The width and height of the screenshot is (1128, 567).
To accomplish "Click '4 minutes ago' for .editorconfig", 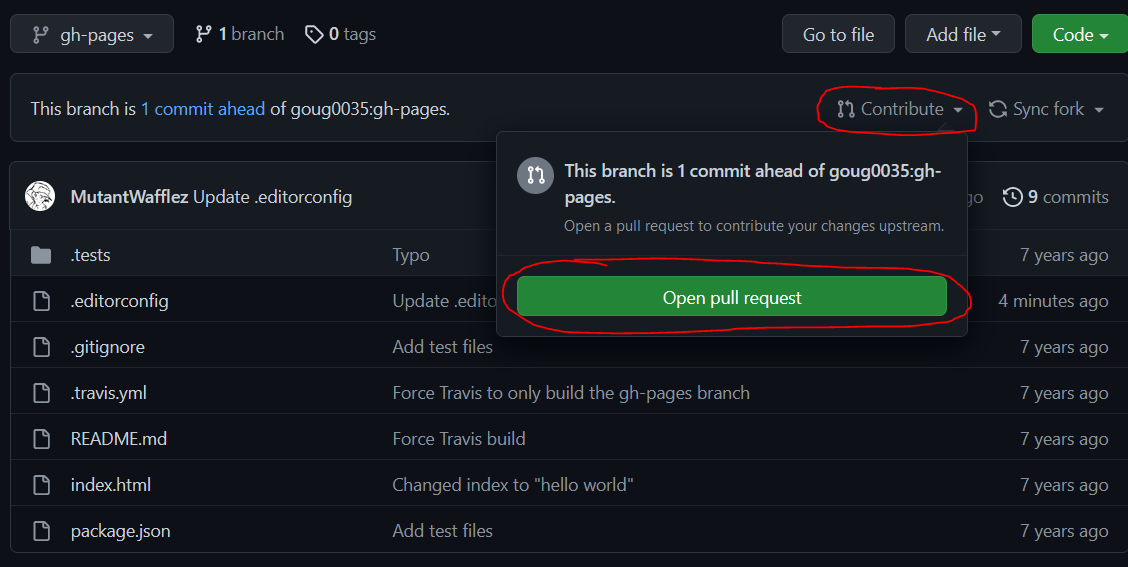I will 1053,301.
